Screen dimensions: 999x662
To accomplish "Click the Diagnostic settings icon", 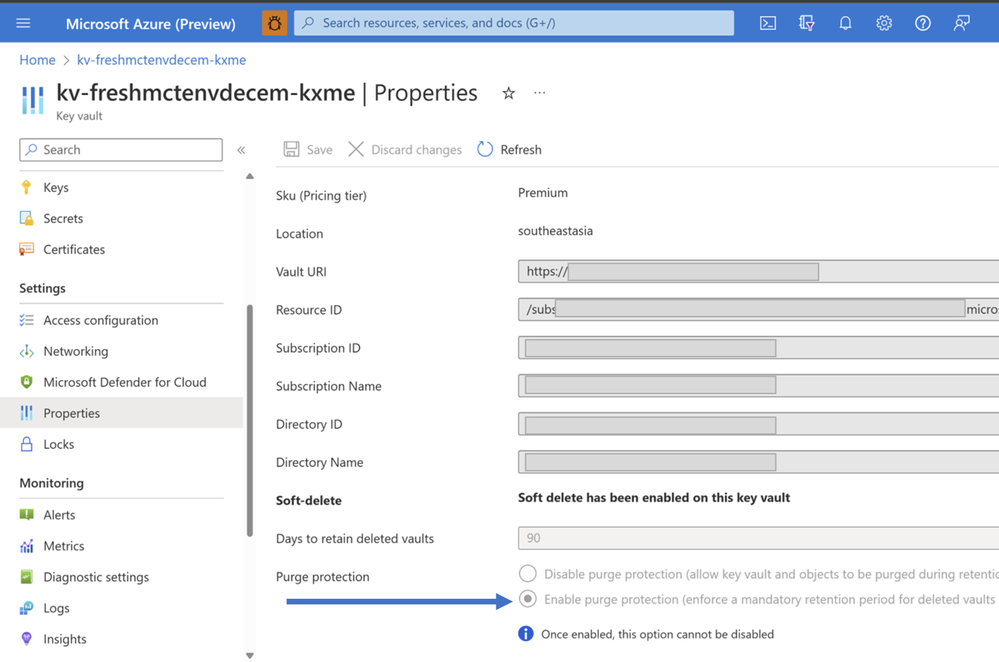I will click(26, 577).
